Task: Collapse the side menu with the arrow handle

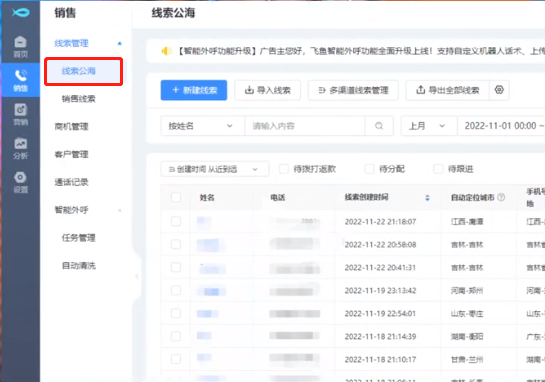Action: [x=137, y=276]
